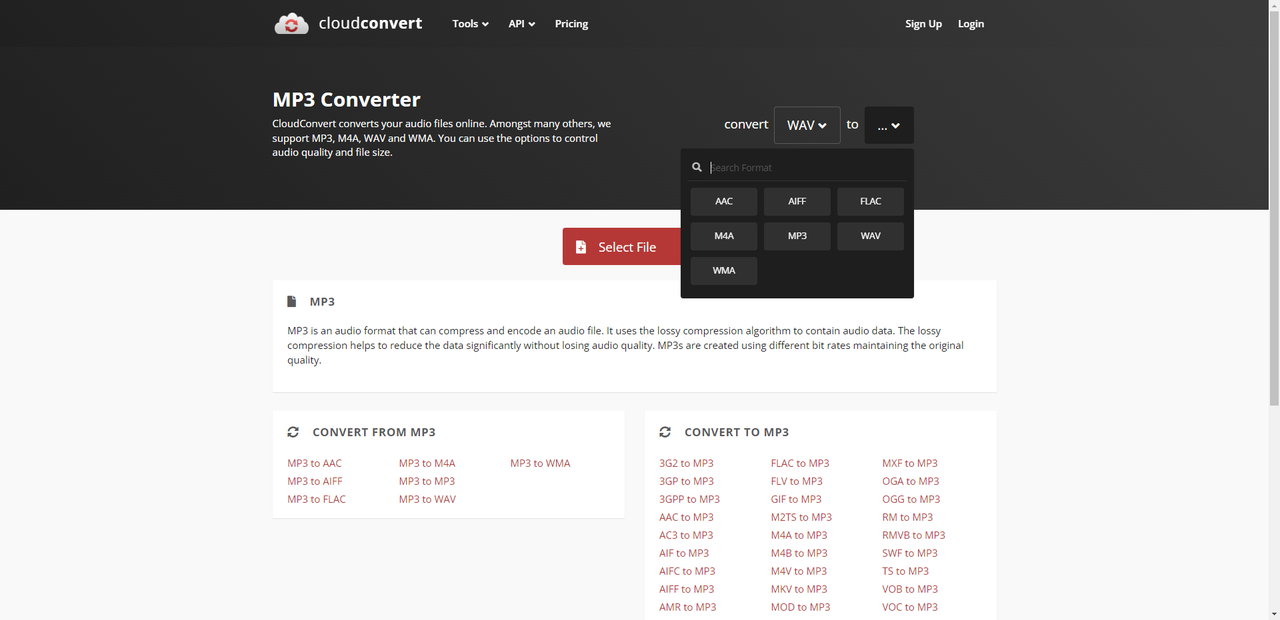Screen dimensions: 1280x620
Task: Open the MP3 to AAC link
Action: click(x=314, y=463)
